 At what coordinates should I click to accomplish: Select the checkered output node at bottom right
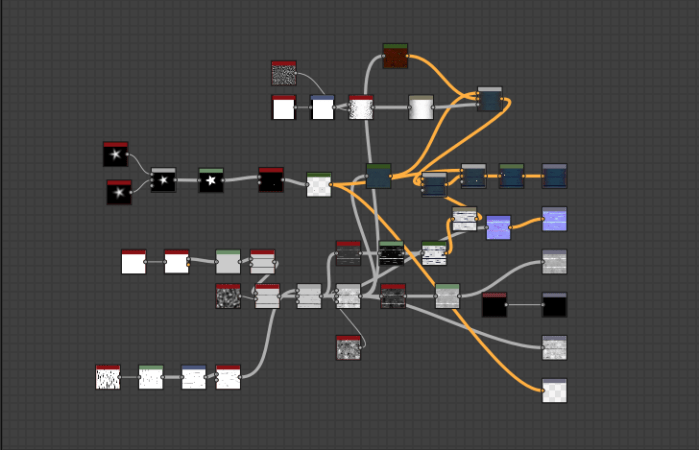(x=554, y=390)
